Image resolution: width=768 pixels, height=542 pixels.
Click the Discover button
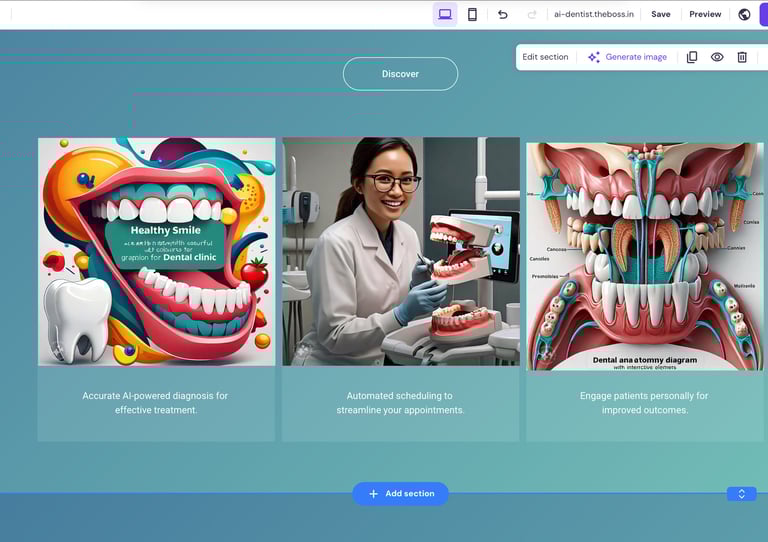400,74
